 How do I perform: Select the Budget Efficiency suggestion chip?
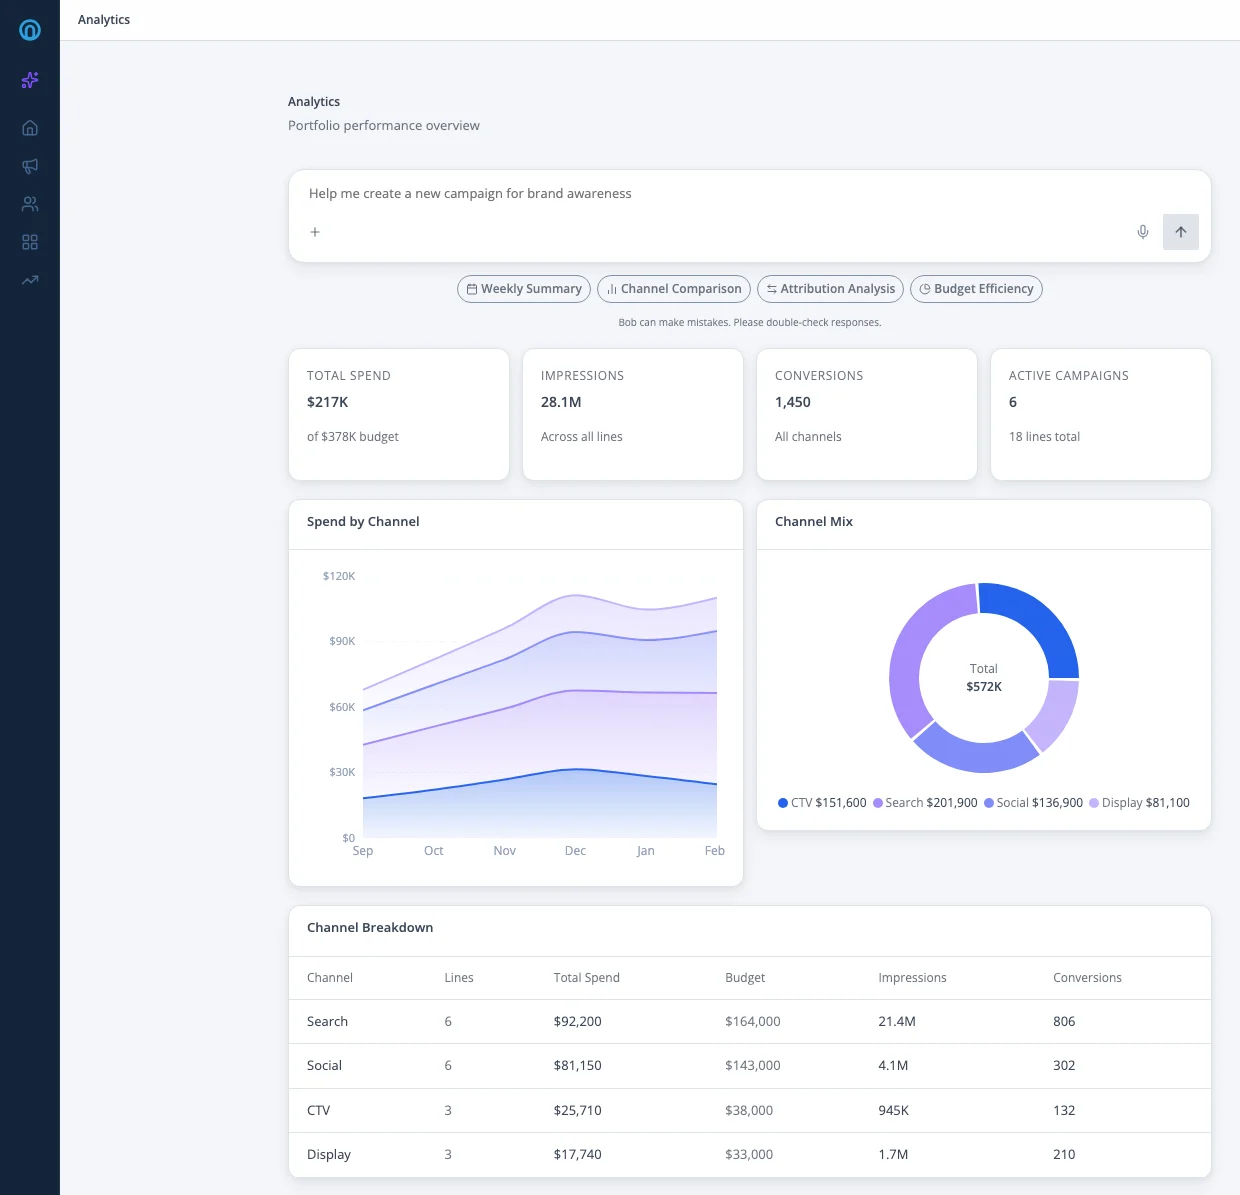coord(976,289)
